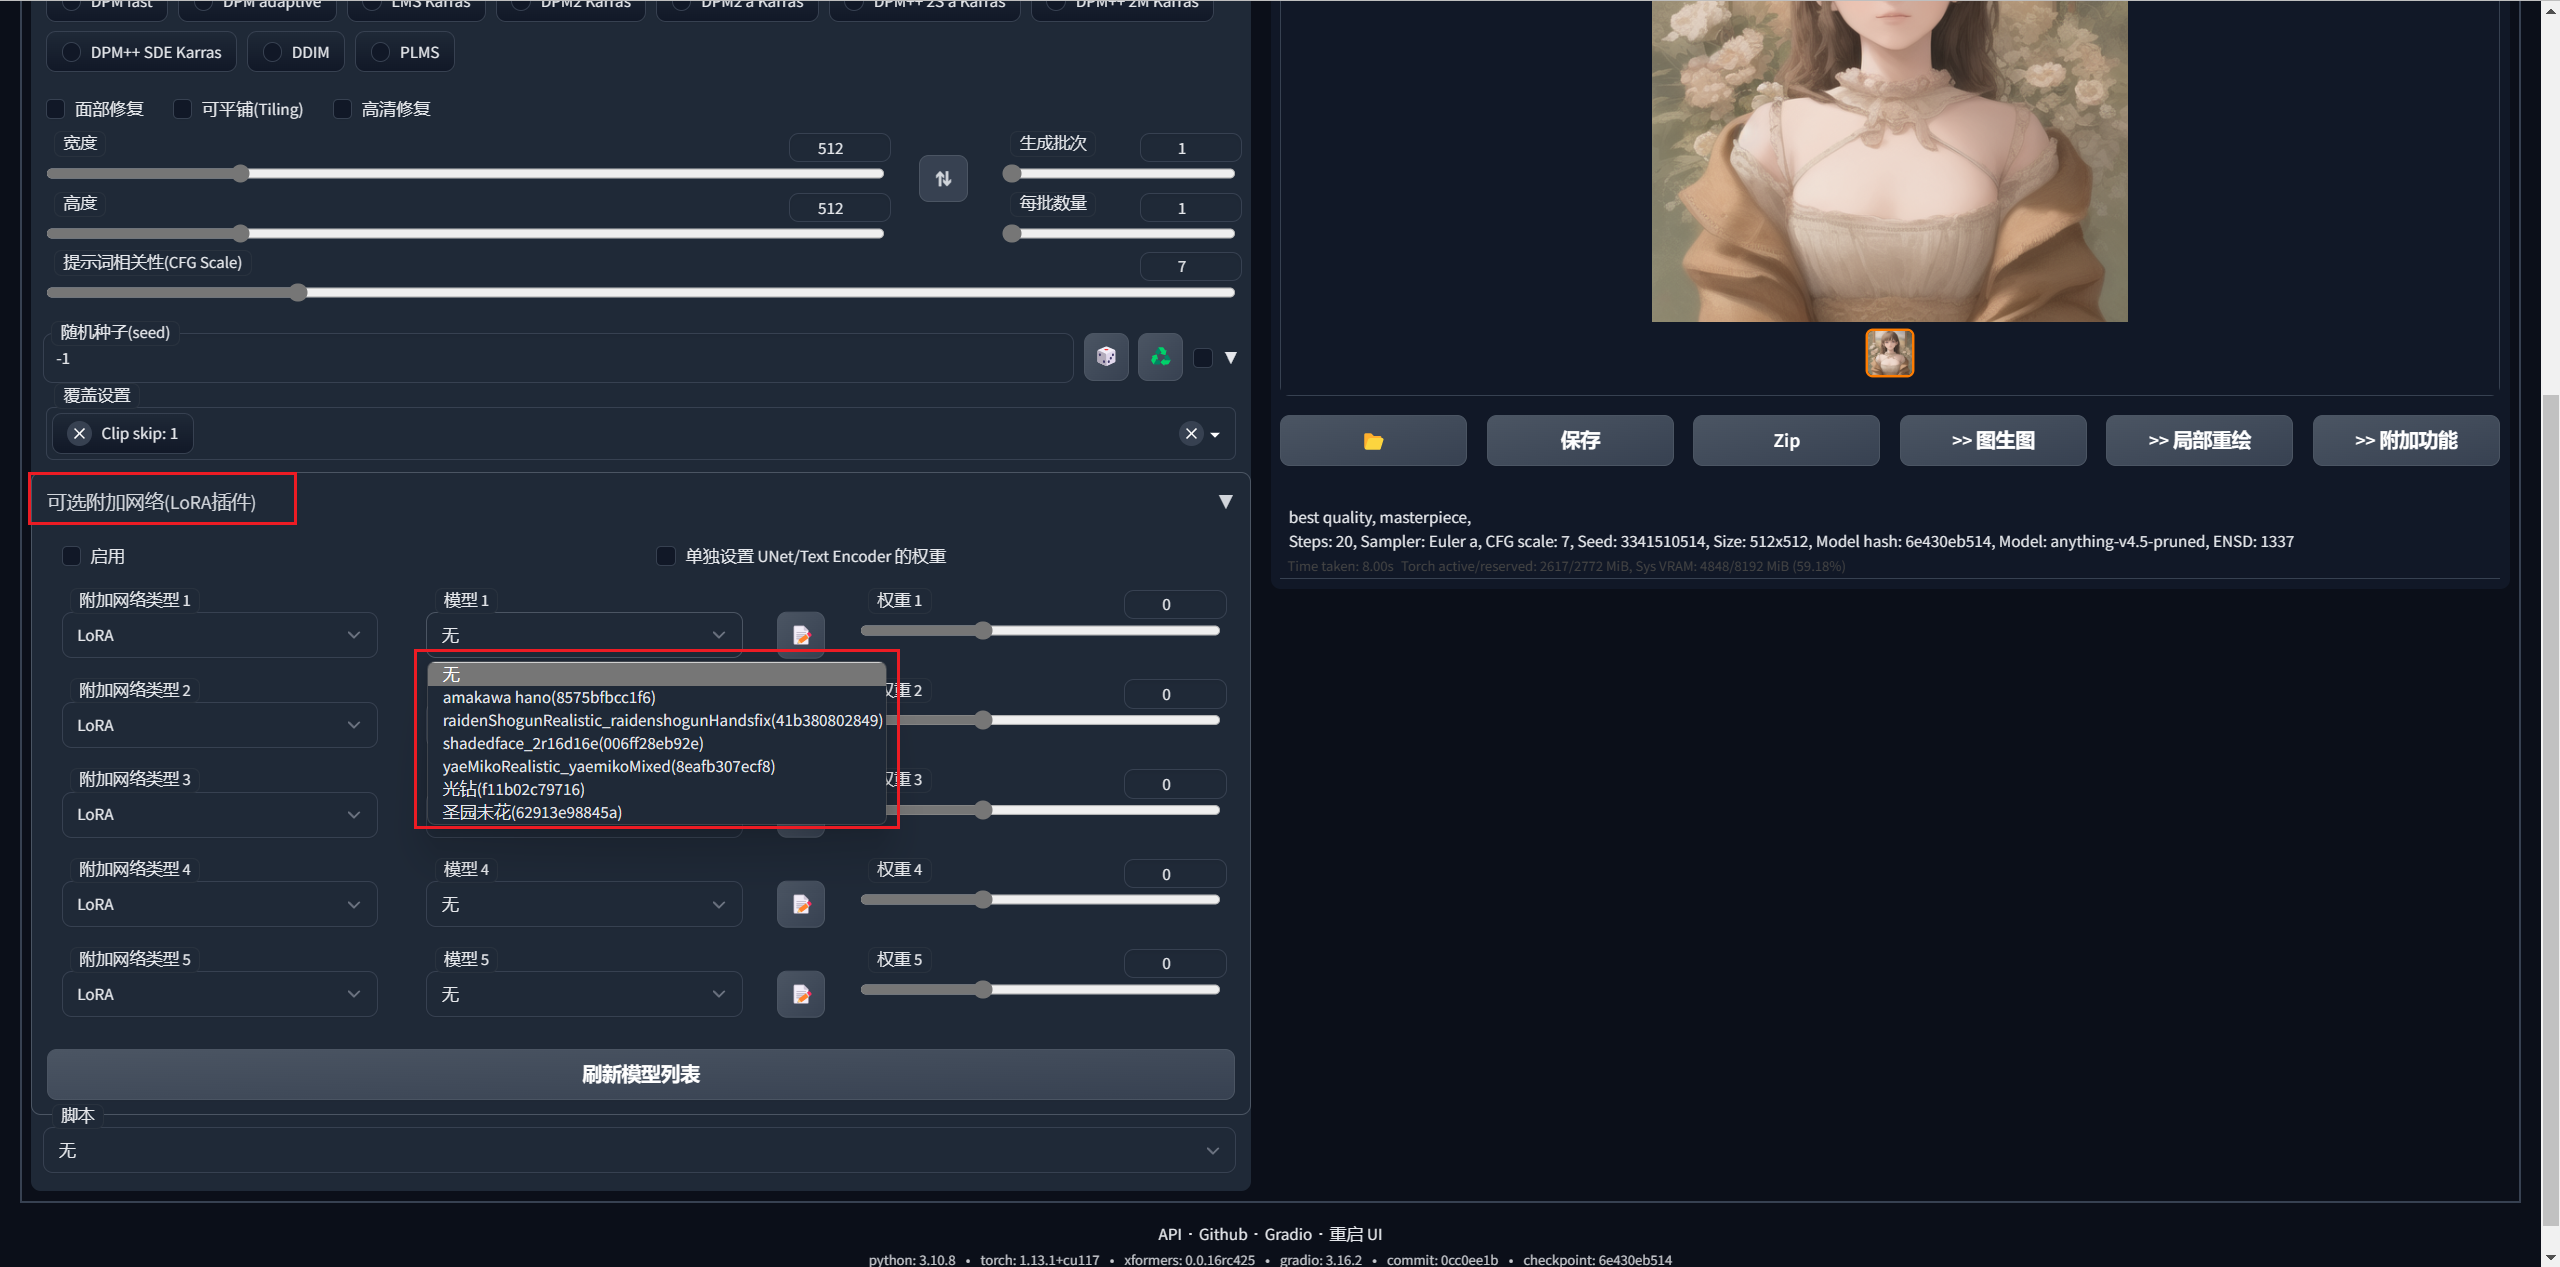
Task: Enable the 可平铺(Tiling) checkbox
Action: (183, 109)
